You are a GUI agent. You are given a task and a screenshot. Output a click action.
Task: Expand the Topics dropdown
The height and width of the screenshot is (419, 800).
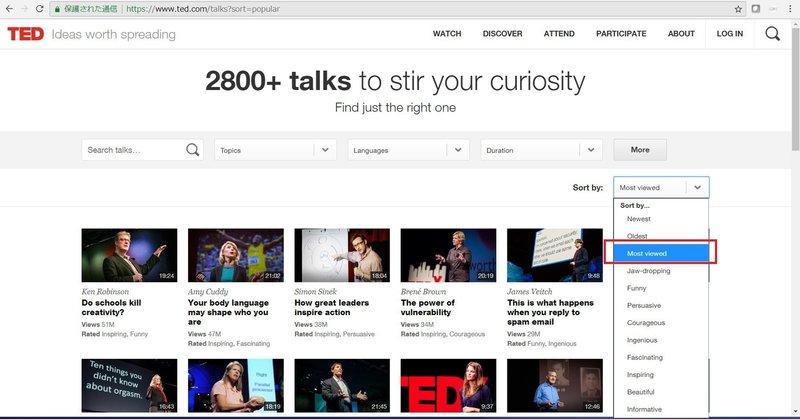(x=276, y=150)
